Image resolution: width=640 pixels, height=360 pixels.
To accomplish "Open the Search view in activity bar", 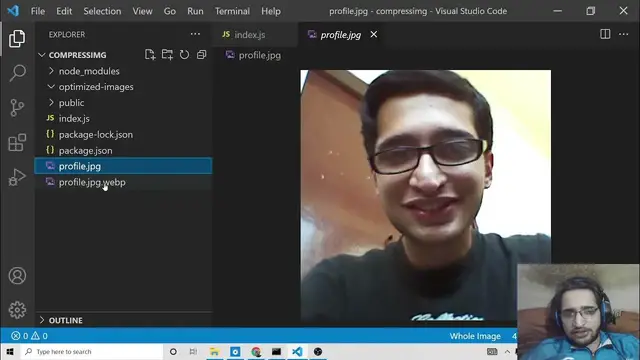I will (17, 73).
